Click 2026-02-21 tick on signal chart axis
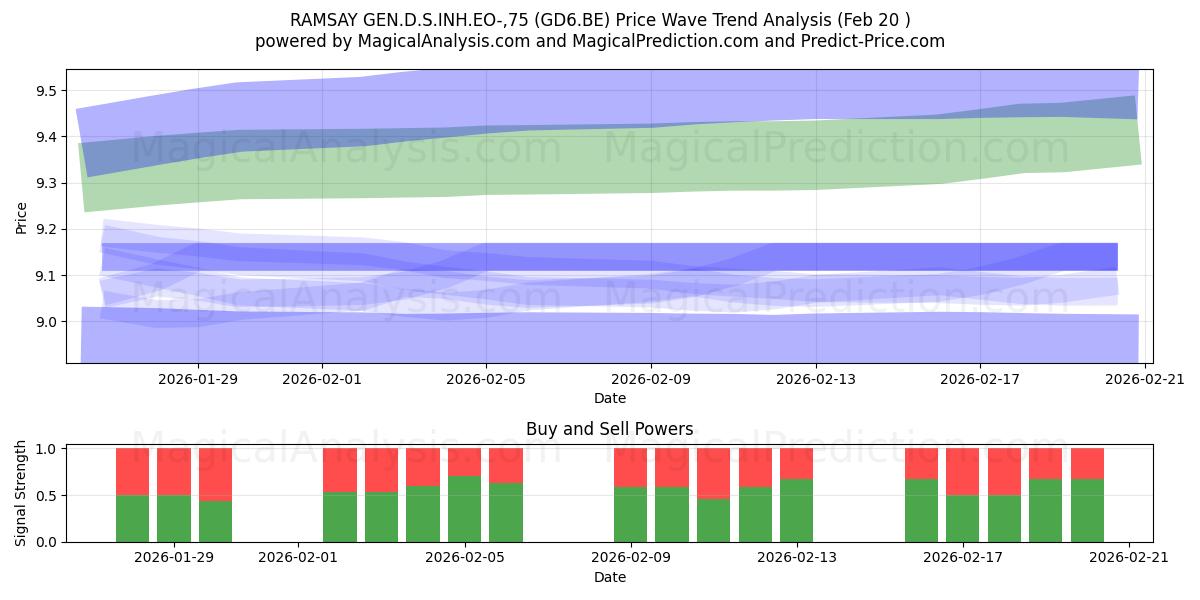This screenshot has width=1200, height=600. pyautogui.click(x=1129, y=557)
